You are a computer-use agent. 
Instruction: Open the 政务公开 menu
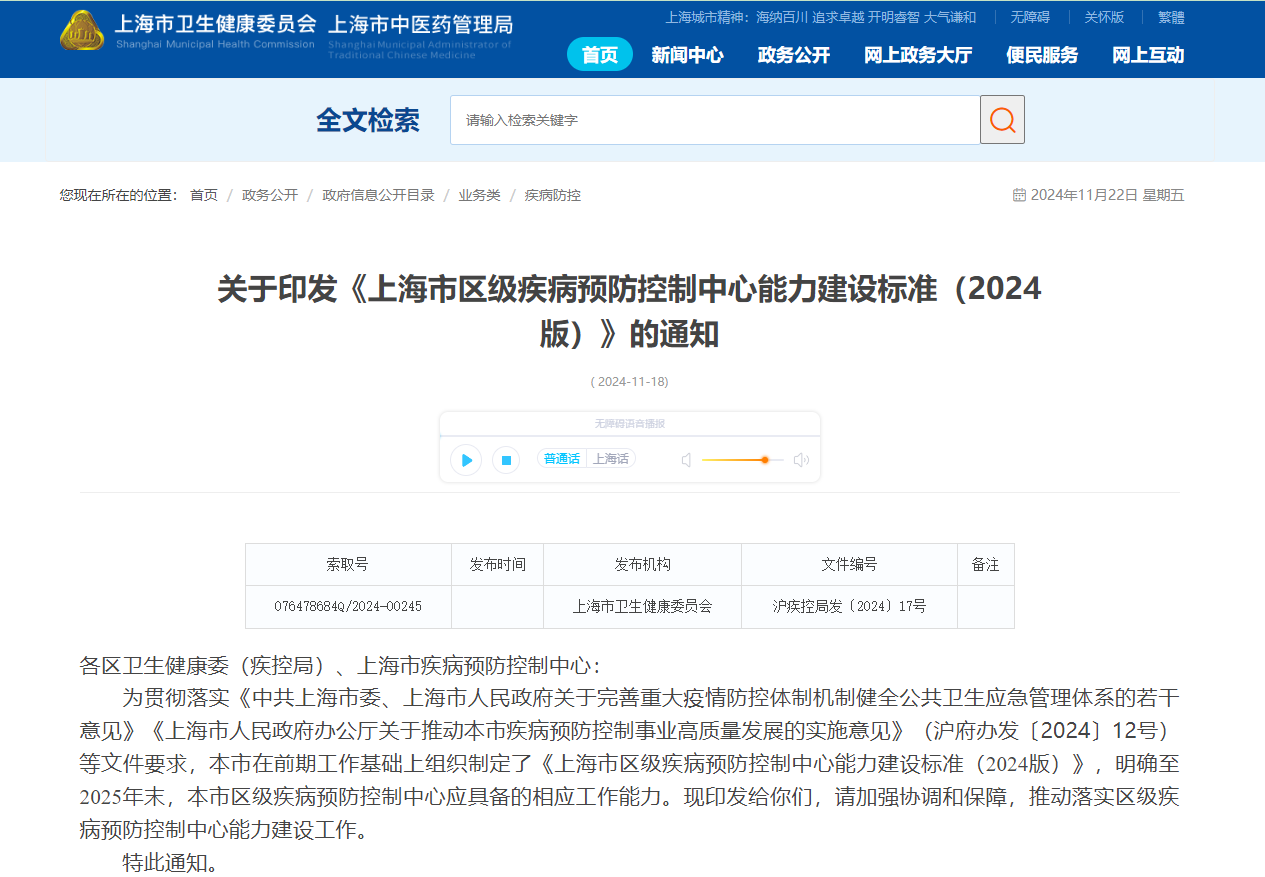(x=794, y=55)
